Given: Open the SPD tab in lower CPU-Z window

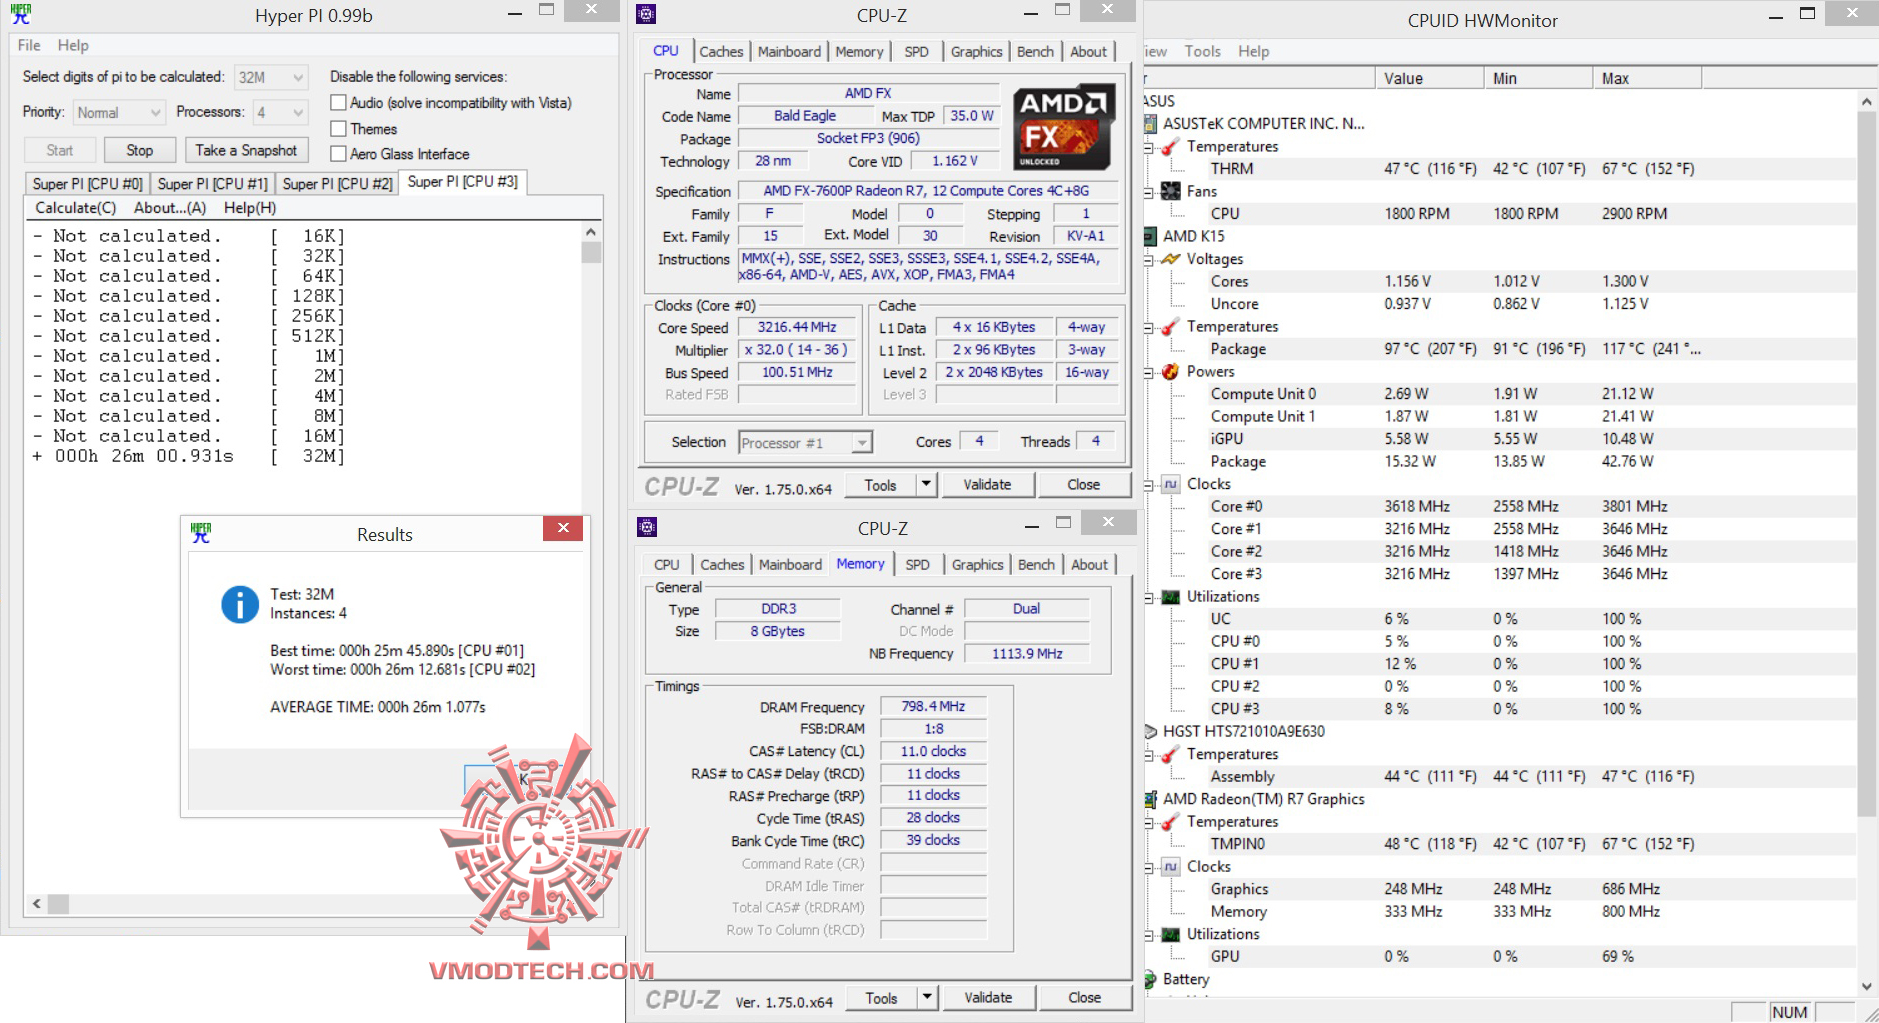Looking at the screenshot, I should (917, 565).
